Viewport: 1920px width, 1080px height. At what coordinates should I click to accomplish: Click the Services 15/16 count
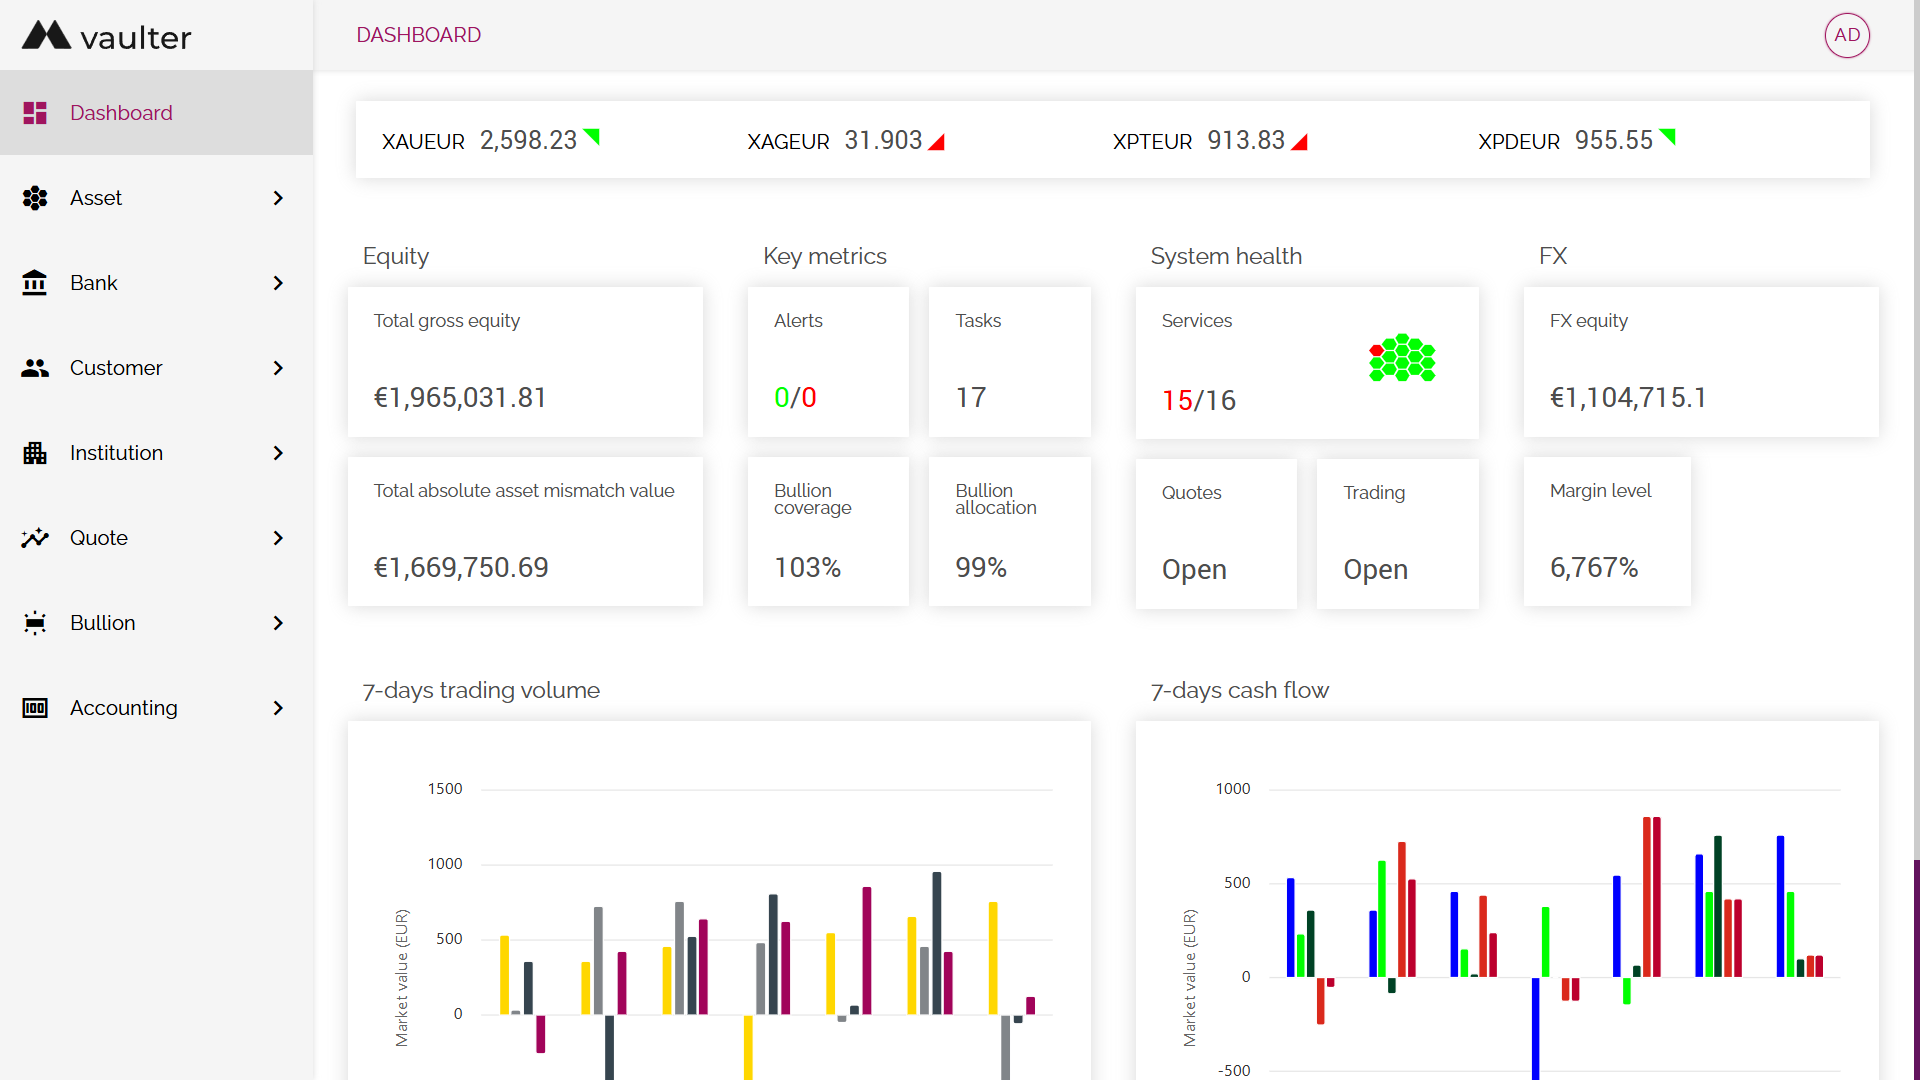coord(1198,400)
